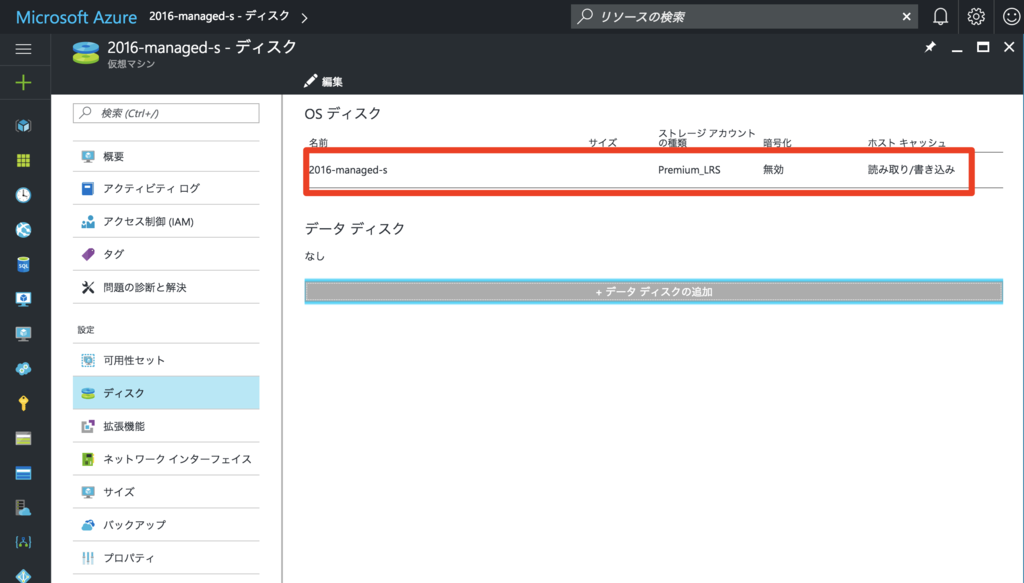Collapse the sidebar with the hamburger icon
This screenshot has width=1024, height=583.
(23, 47)
